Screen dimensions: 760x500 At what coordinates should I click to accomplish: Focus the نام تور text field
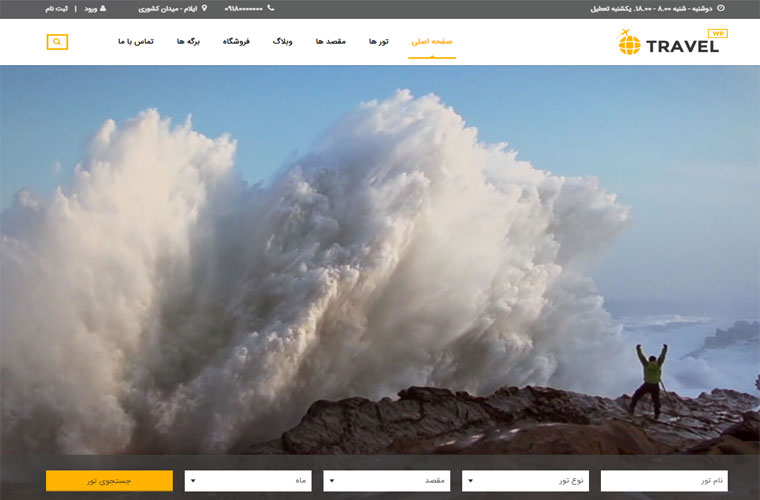(x=664, y=481)
